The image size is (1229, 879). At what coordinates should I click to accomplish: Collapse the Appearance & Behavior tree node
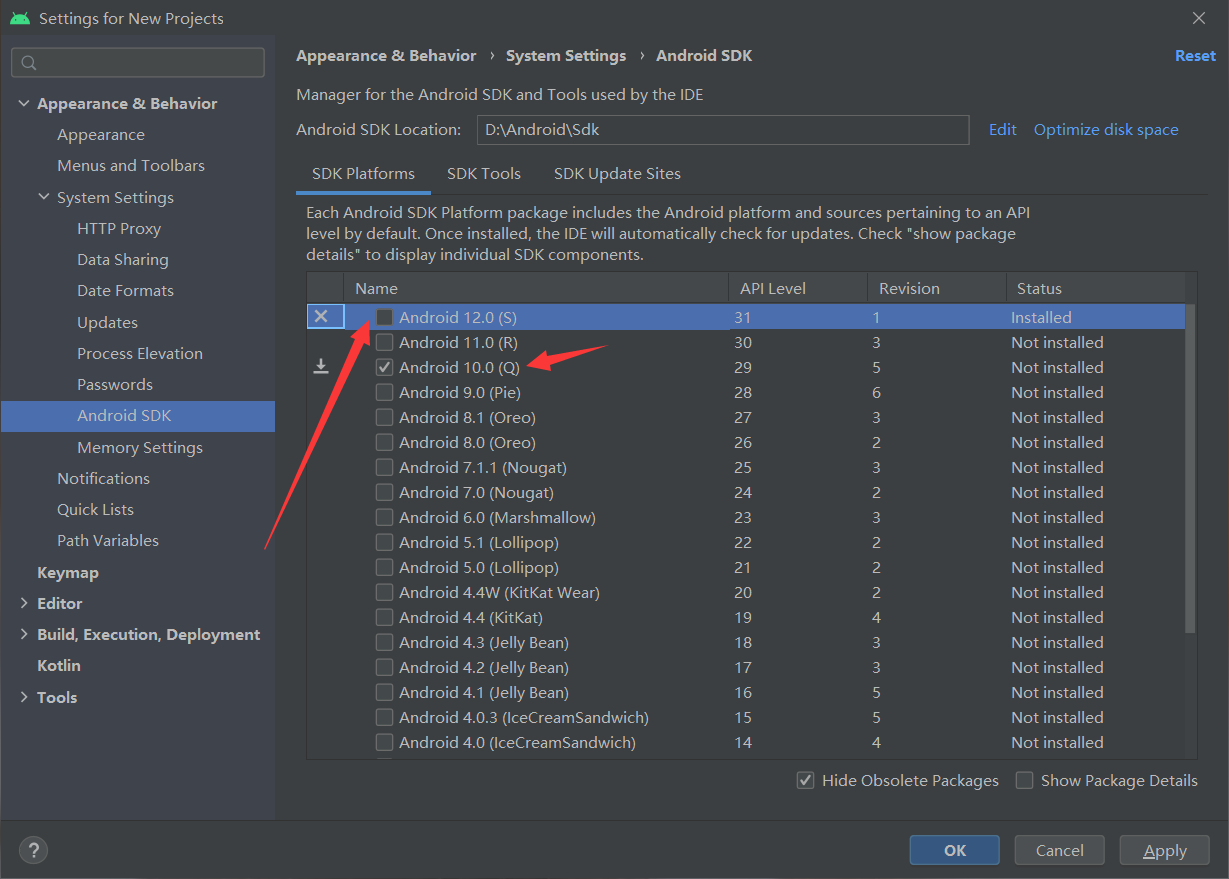click(x=24, y=103)
